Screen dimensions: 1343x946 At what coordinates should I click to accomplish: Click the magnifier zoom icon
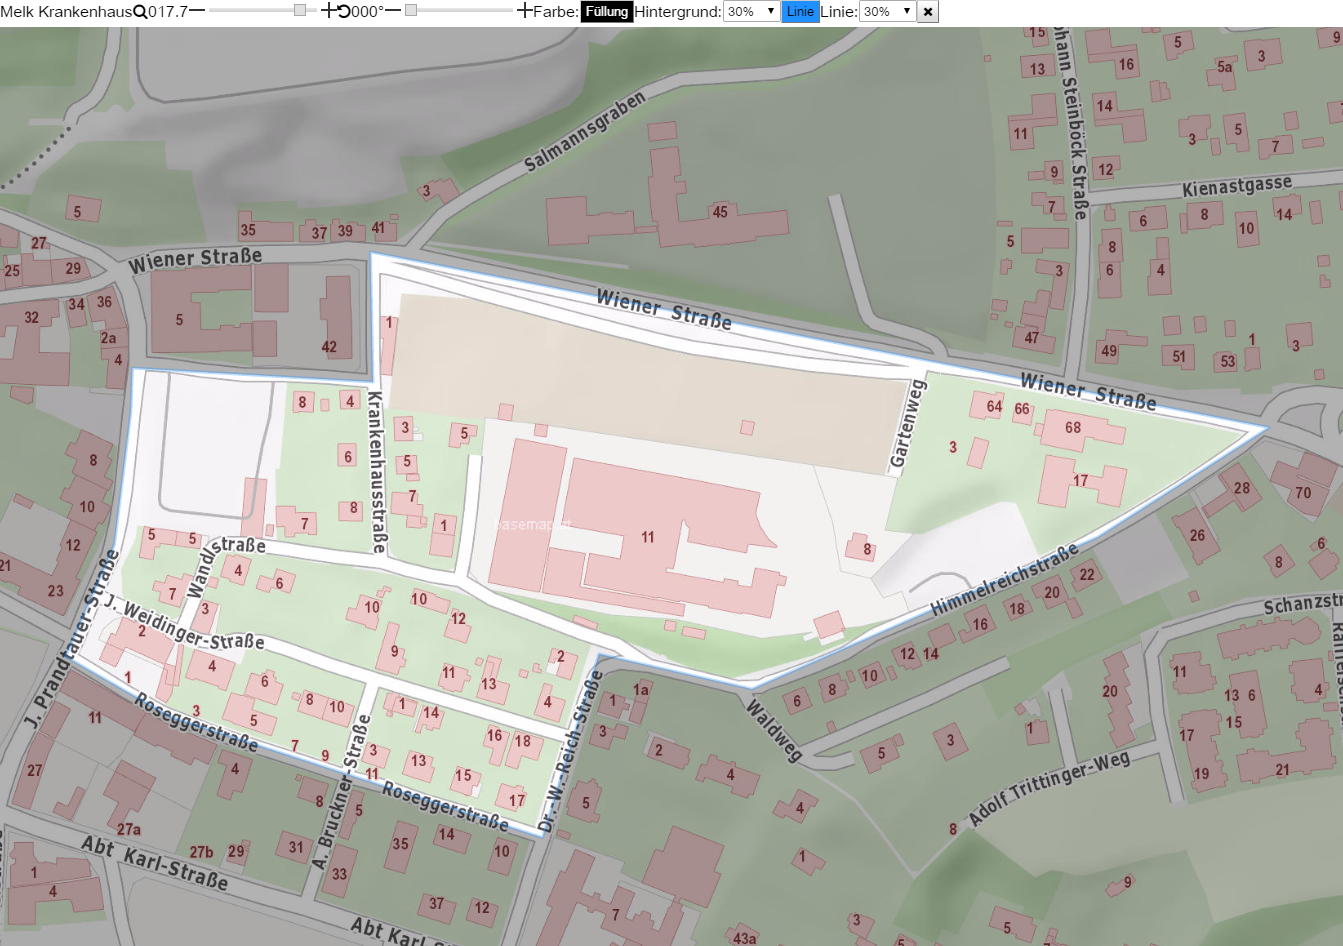140,12
